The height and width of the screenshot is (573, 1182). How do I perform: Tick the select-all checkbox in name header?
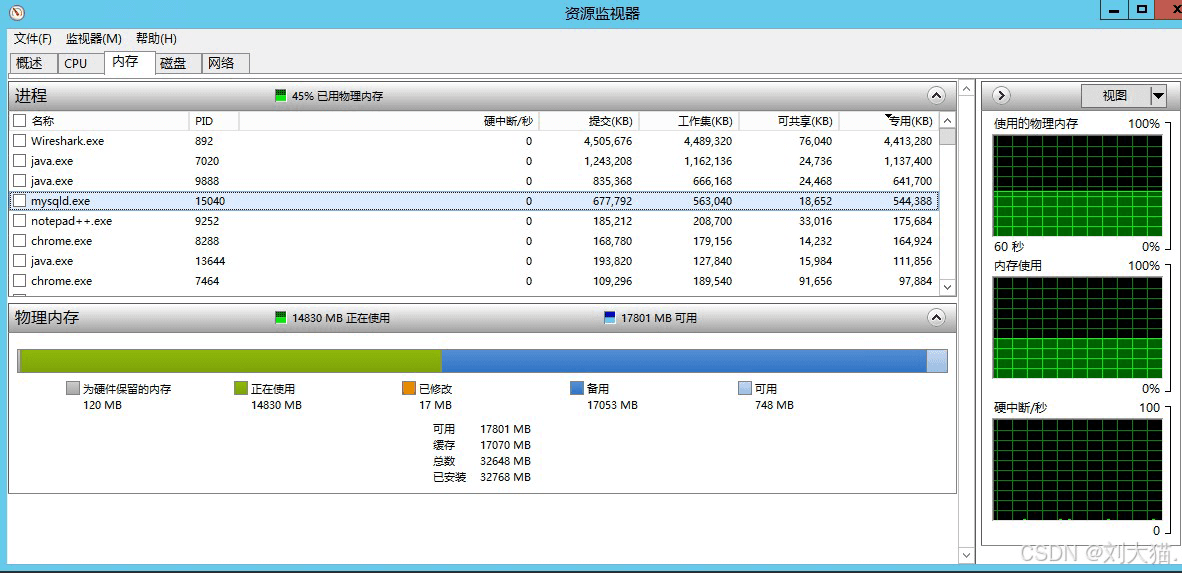tap(20, 121)
